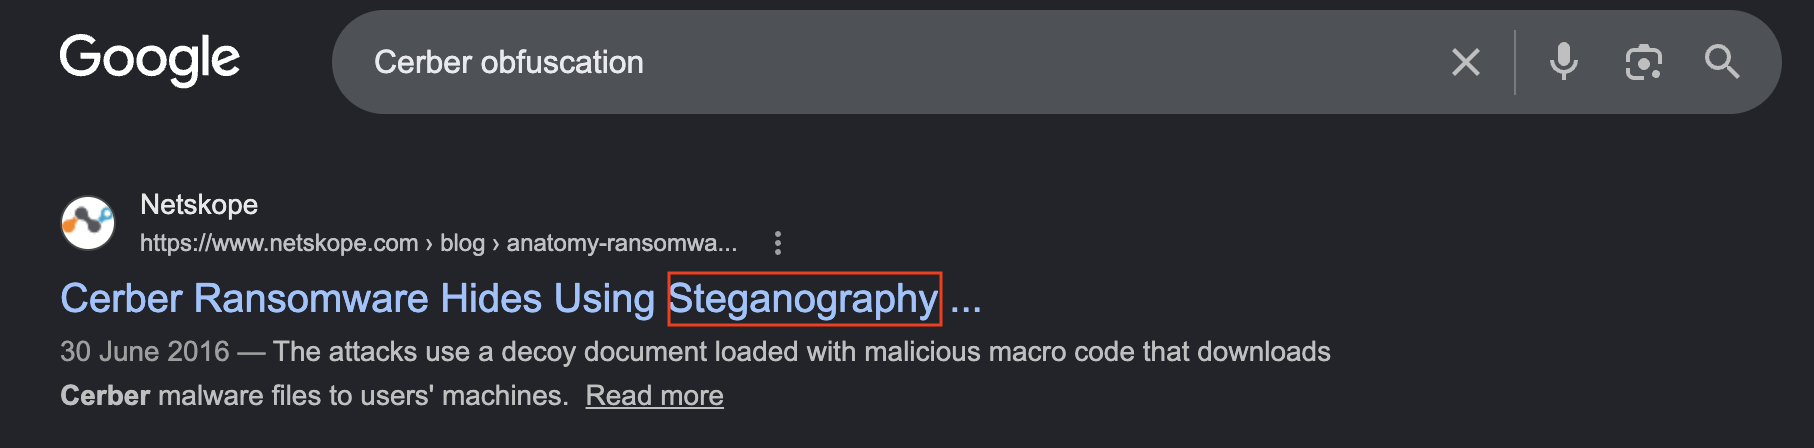Screen dimensions: 1814x448
Task: Click the Netskope site favicon
Action: tap(88, 223)
